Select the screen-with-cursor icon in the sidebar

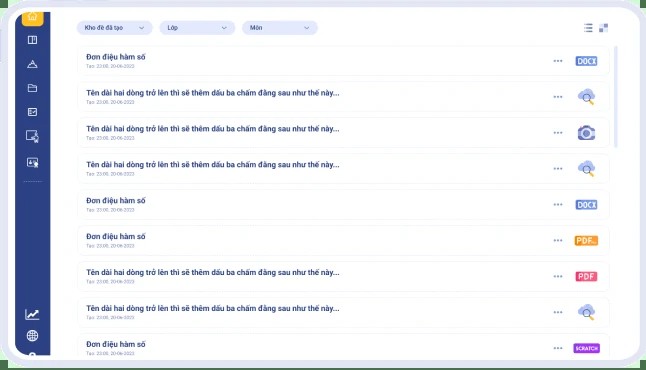pos(32,136)
